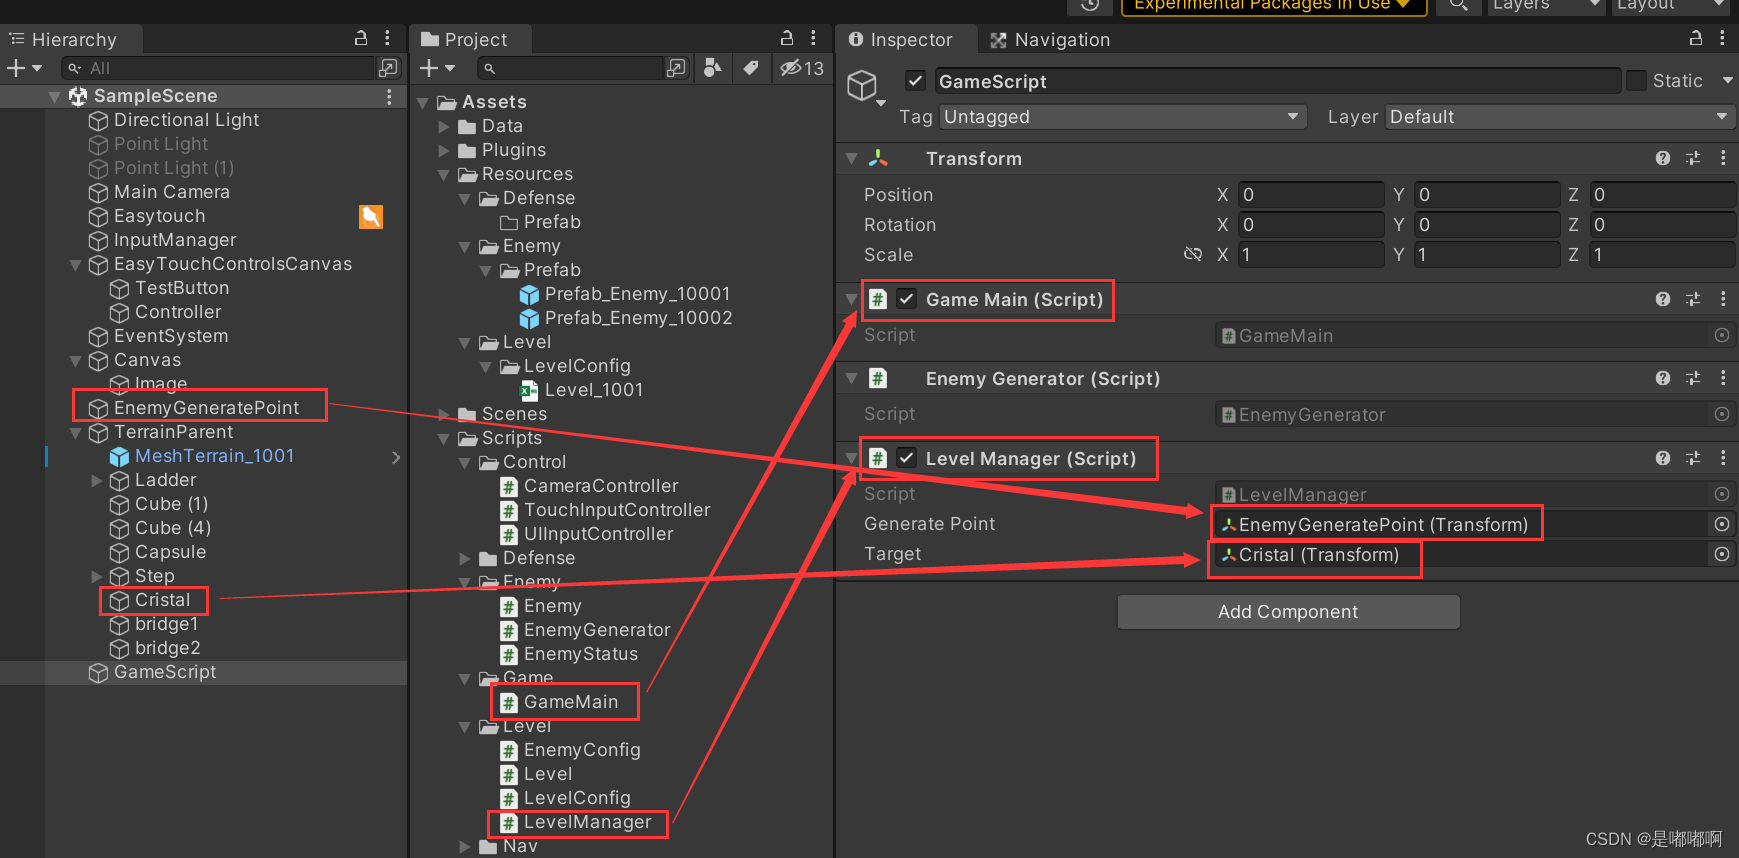Viewport: 1739px width, 858px height.
Task: Collapse the Assets folder
Action: click(x=423, y=102)
